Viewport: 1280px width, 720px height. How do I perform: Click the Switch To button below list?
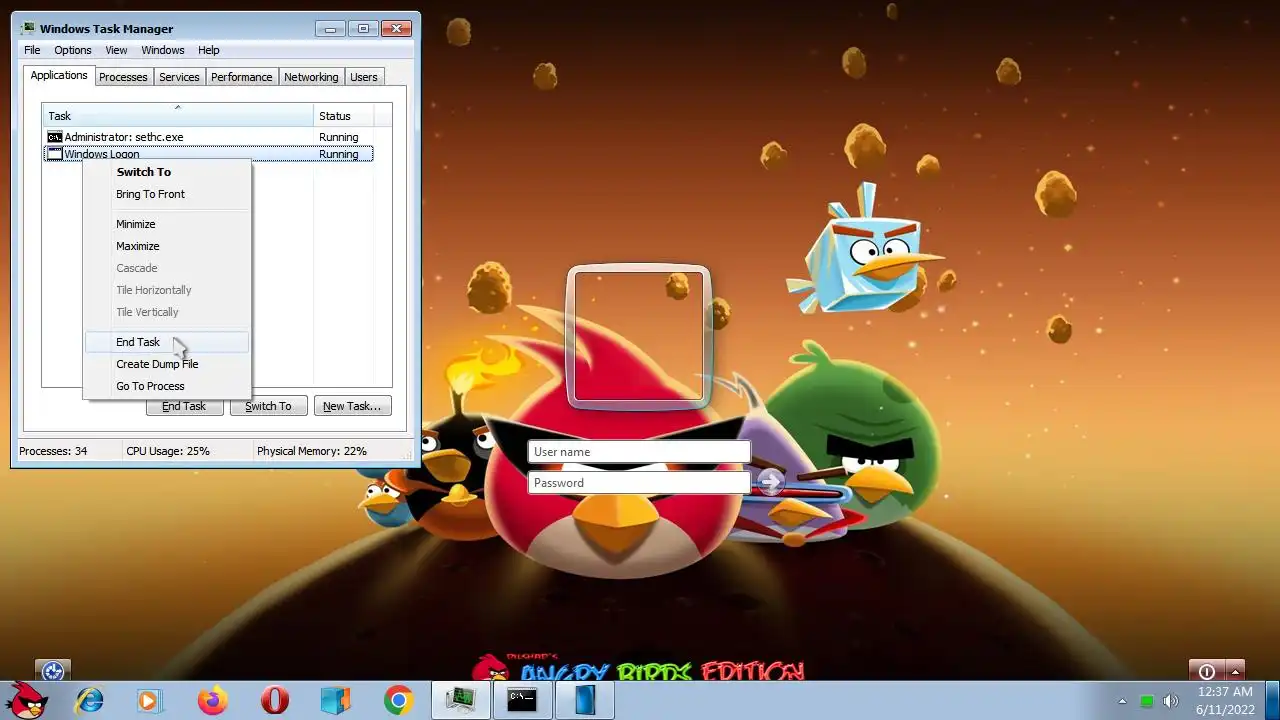click(268, 406)
